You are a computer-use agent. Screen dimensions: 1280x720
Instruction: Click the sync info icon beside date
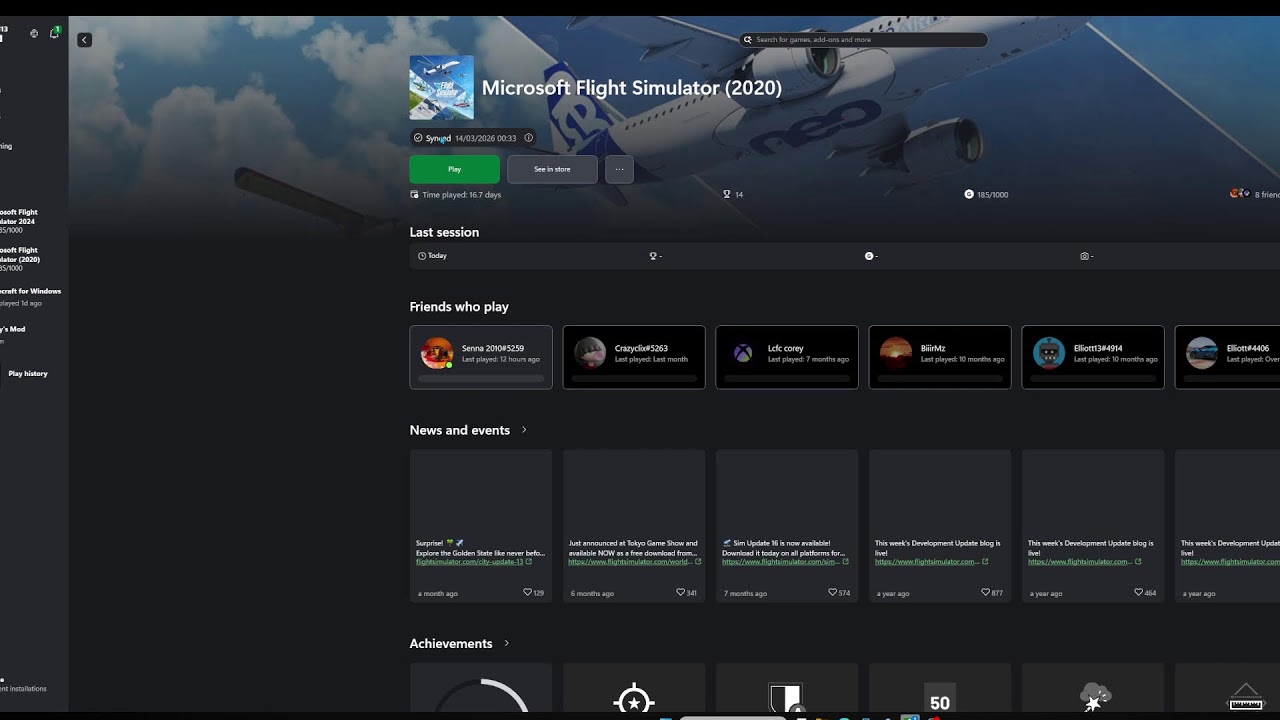(529, 138)
